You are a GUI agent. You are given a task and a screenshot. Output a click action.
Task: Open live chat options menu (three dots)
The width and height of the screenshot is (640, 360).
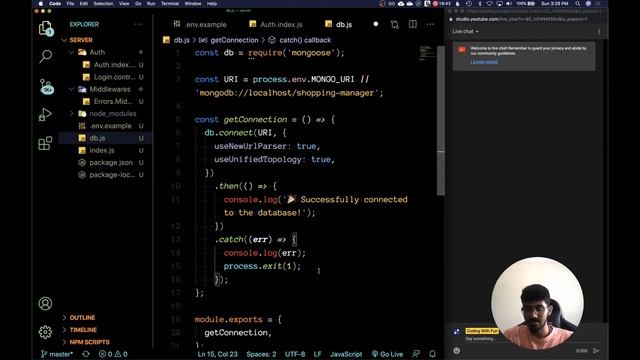point(599,31)
